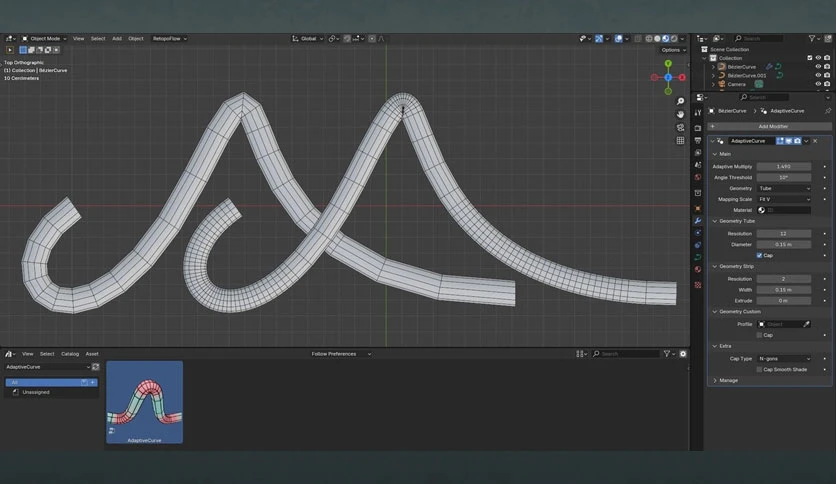This screenshot has width=836, height=484.
Task: Enable Cap Smooth Shade checkbox
Action: (x=759, y=369)
